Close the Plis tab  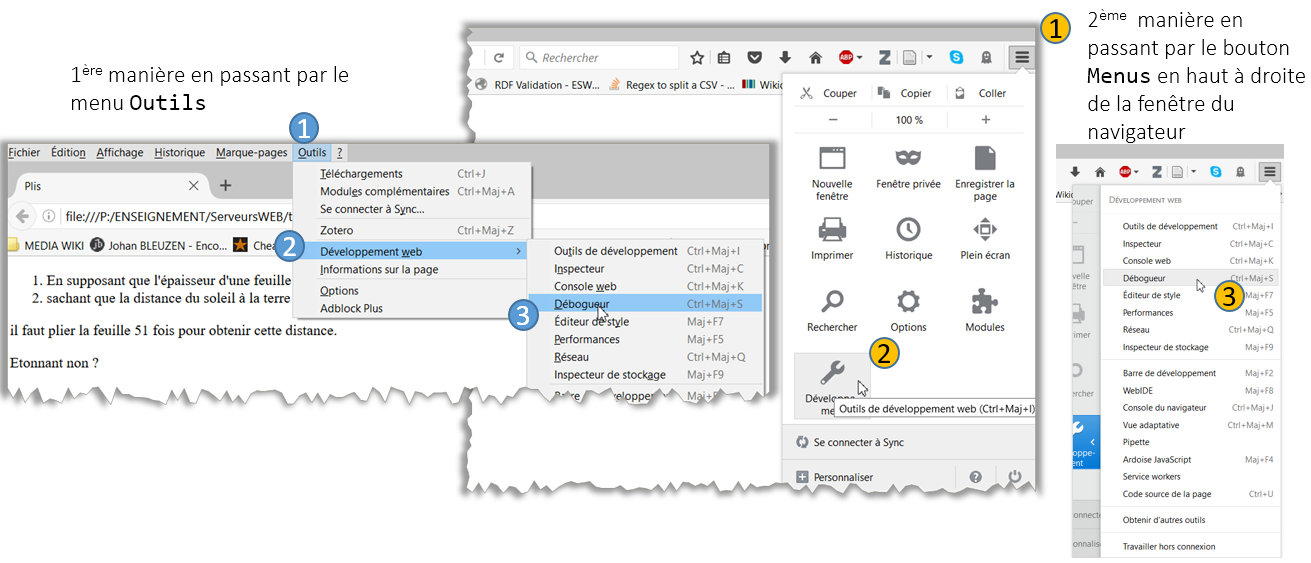point(194,186)
